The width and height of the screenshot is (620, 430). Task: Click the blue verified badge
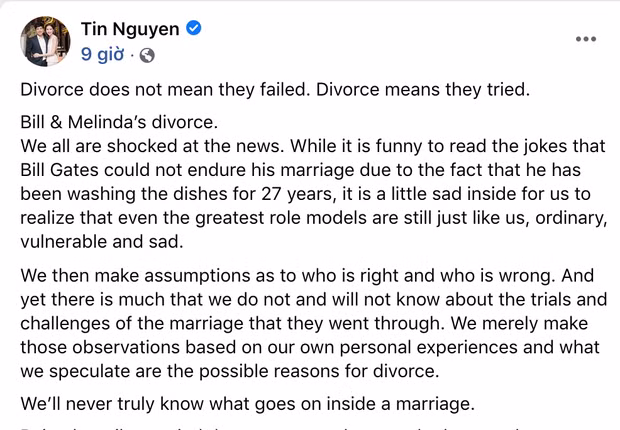tap(195, 29)
